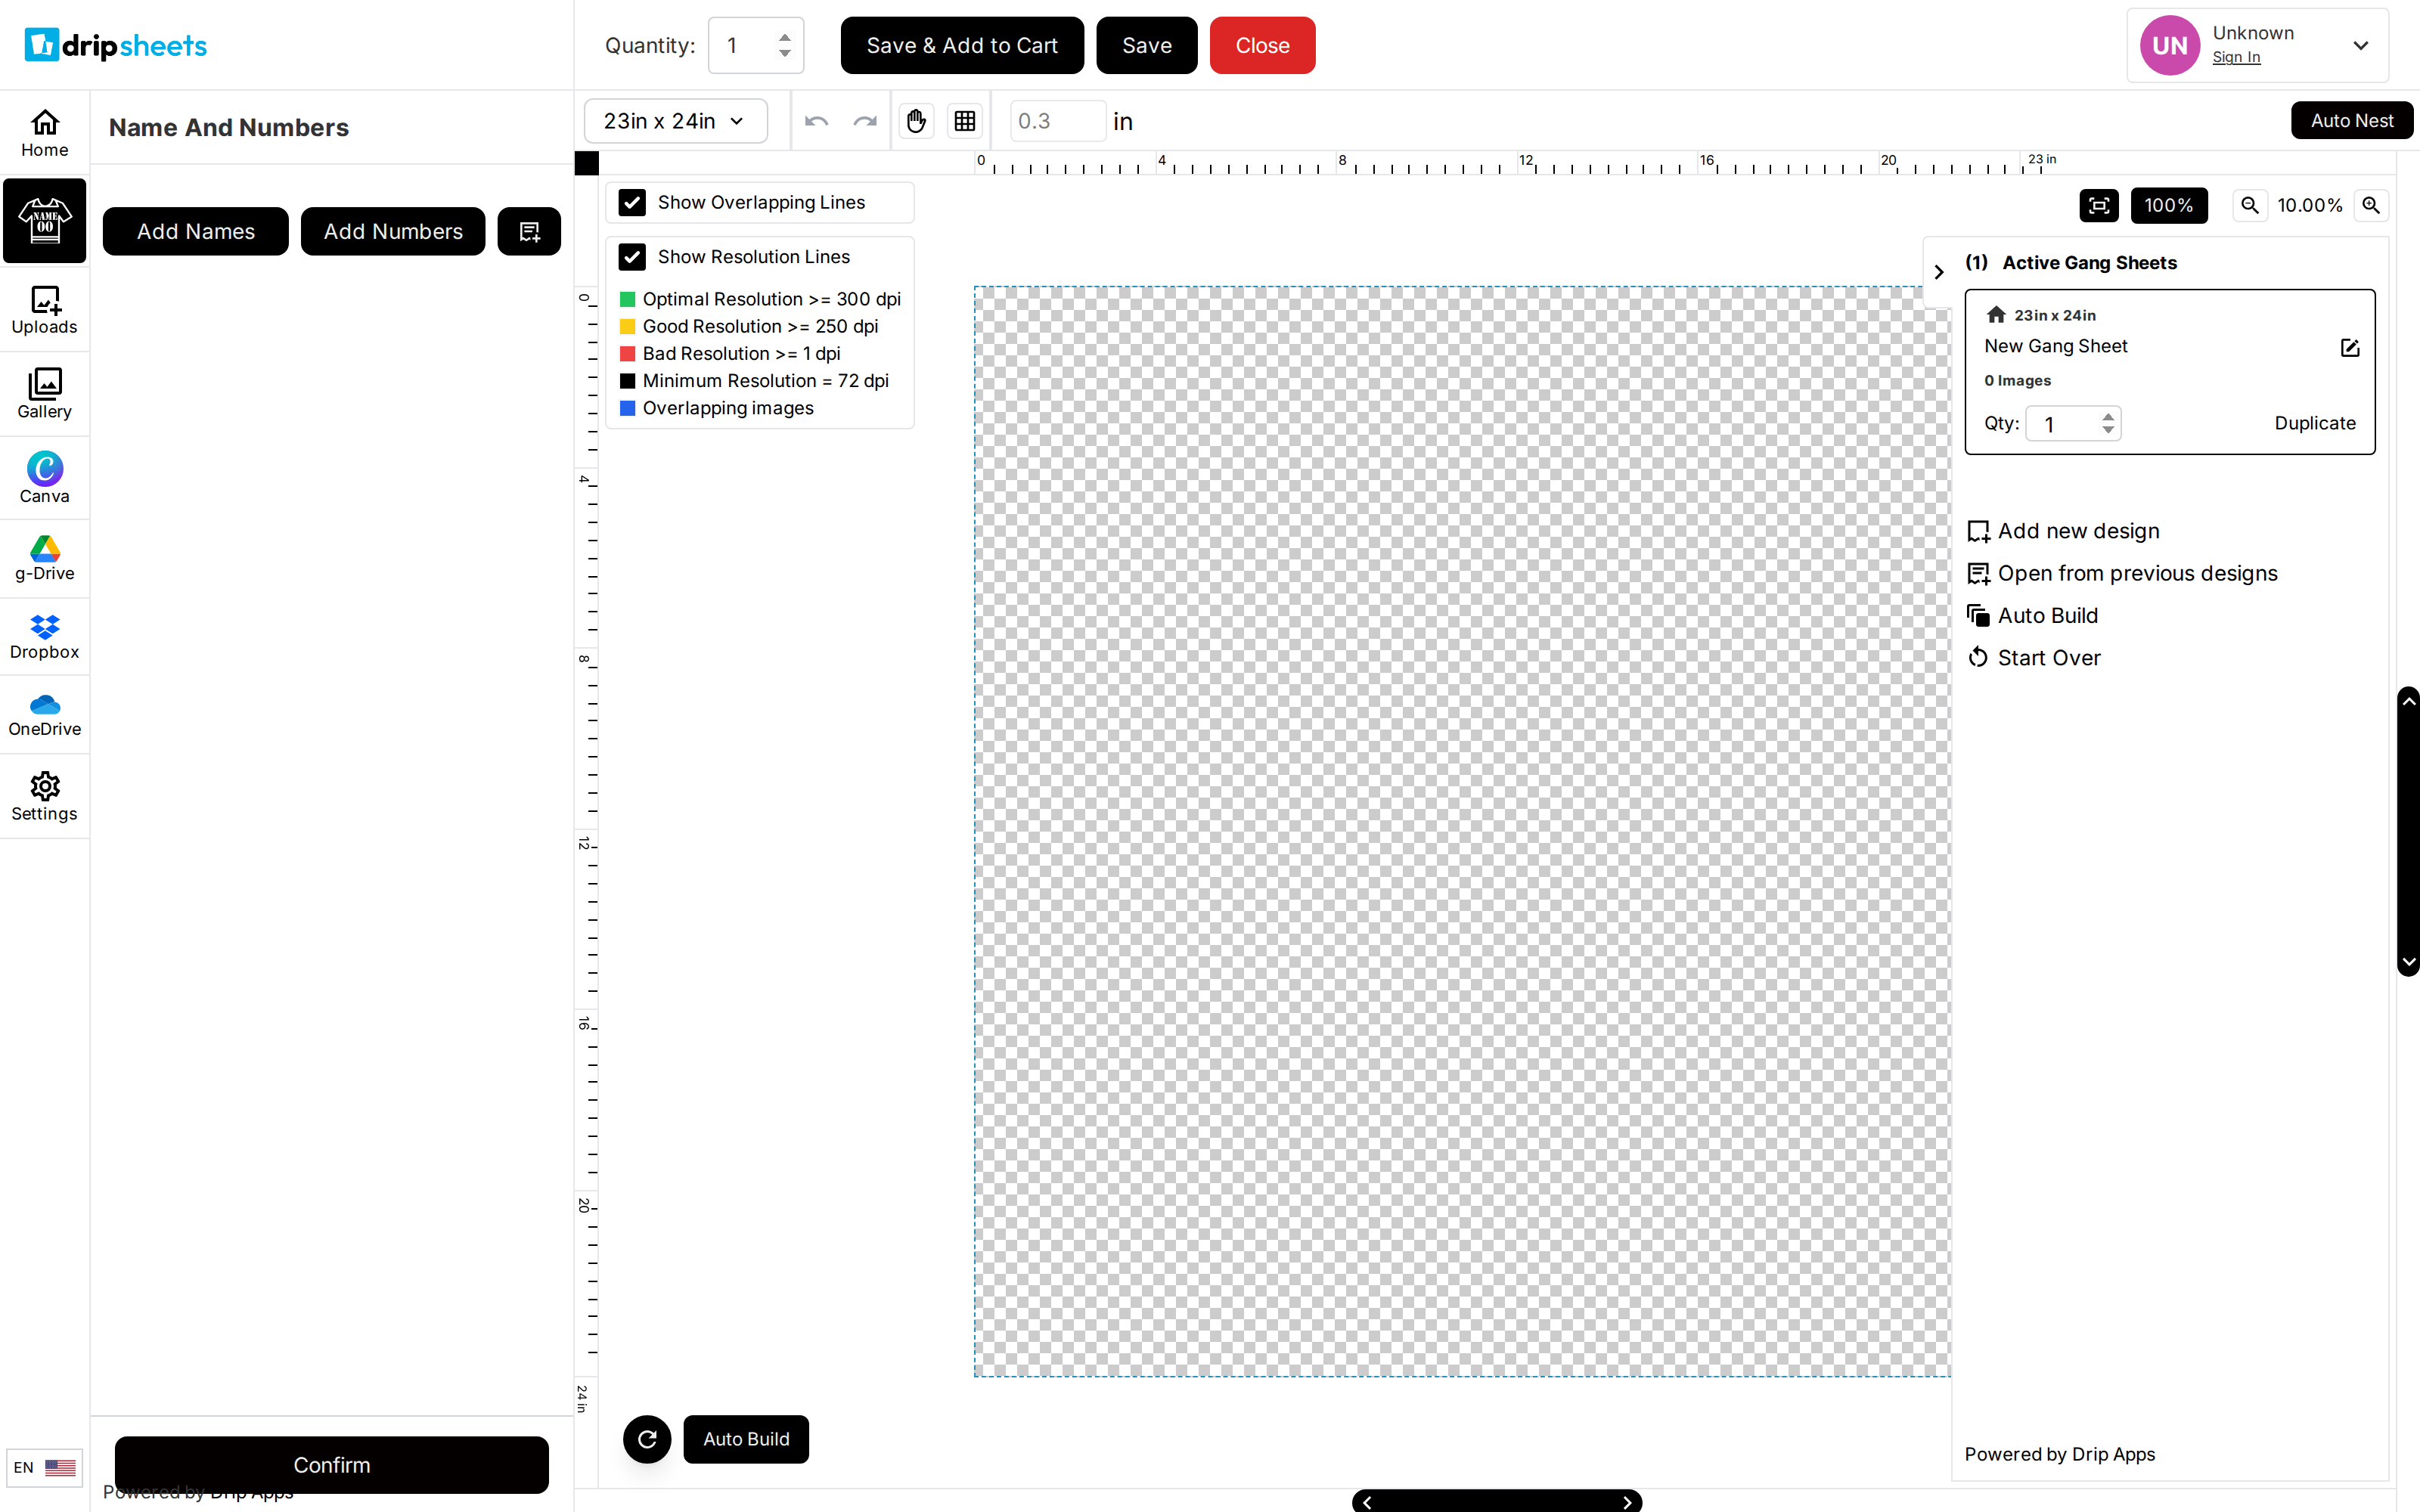The height and width of the screenshot is (1512, 2420).
Task: Open the 23in x 24in size dropdown
Action: point(676,121)
